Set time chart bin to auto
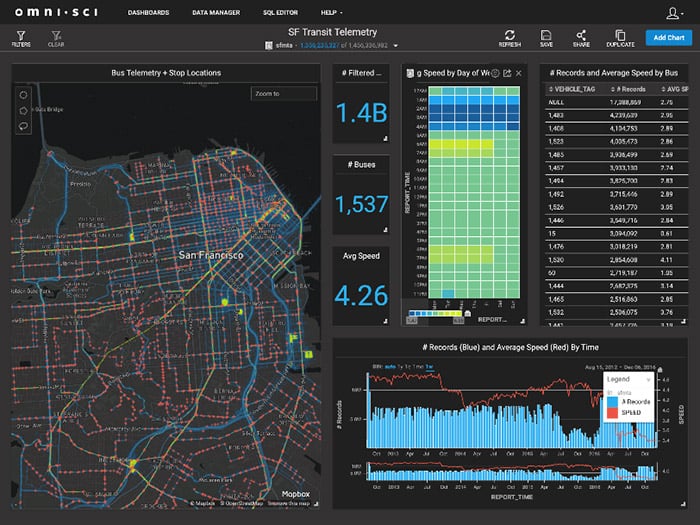The width and height of the screenshot is (700, 525). click(x=390, y=368)
